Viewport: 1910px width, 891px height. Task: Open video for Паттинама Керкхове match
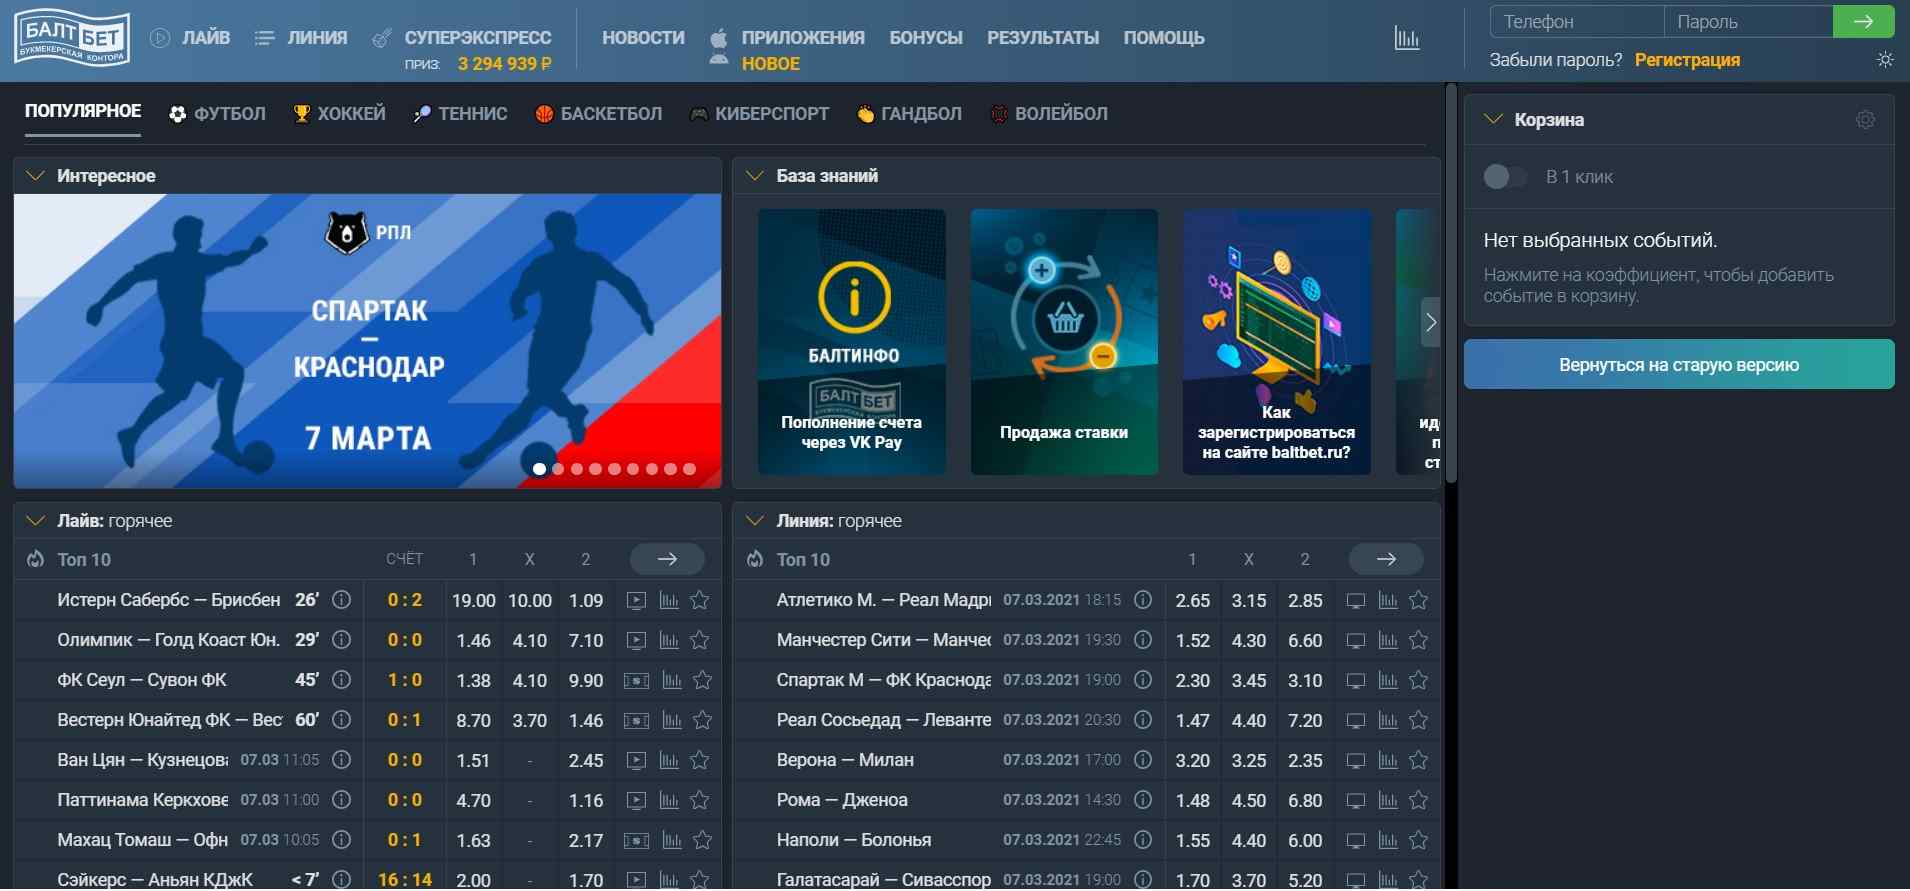(636, 801)
